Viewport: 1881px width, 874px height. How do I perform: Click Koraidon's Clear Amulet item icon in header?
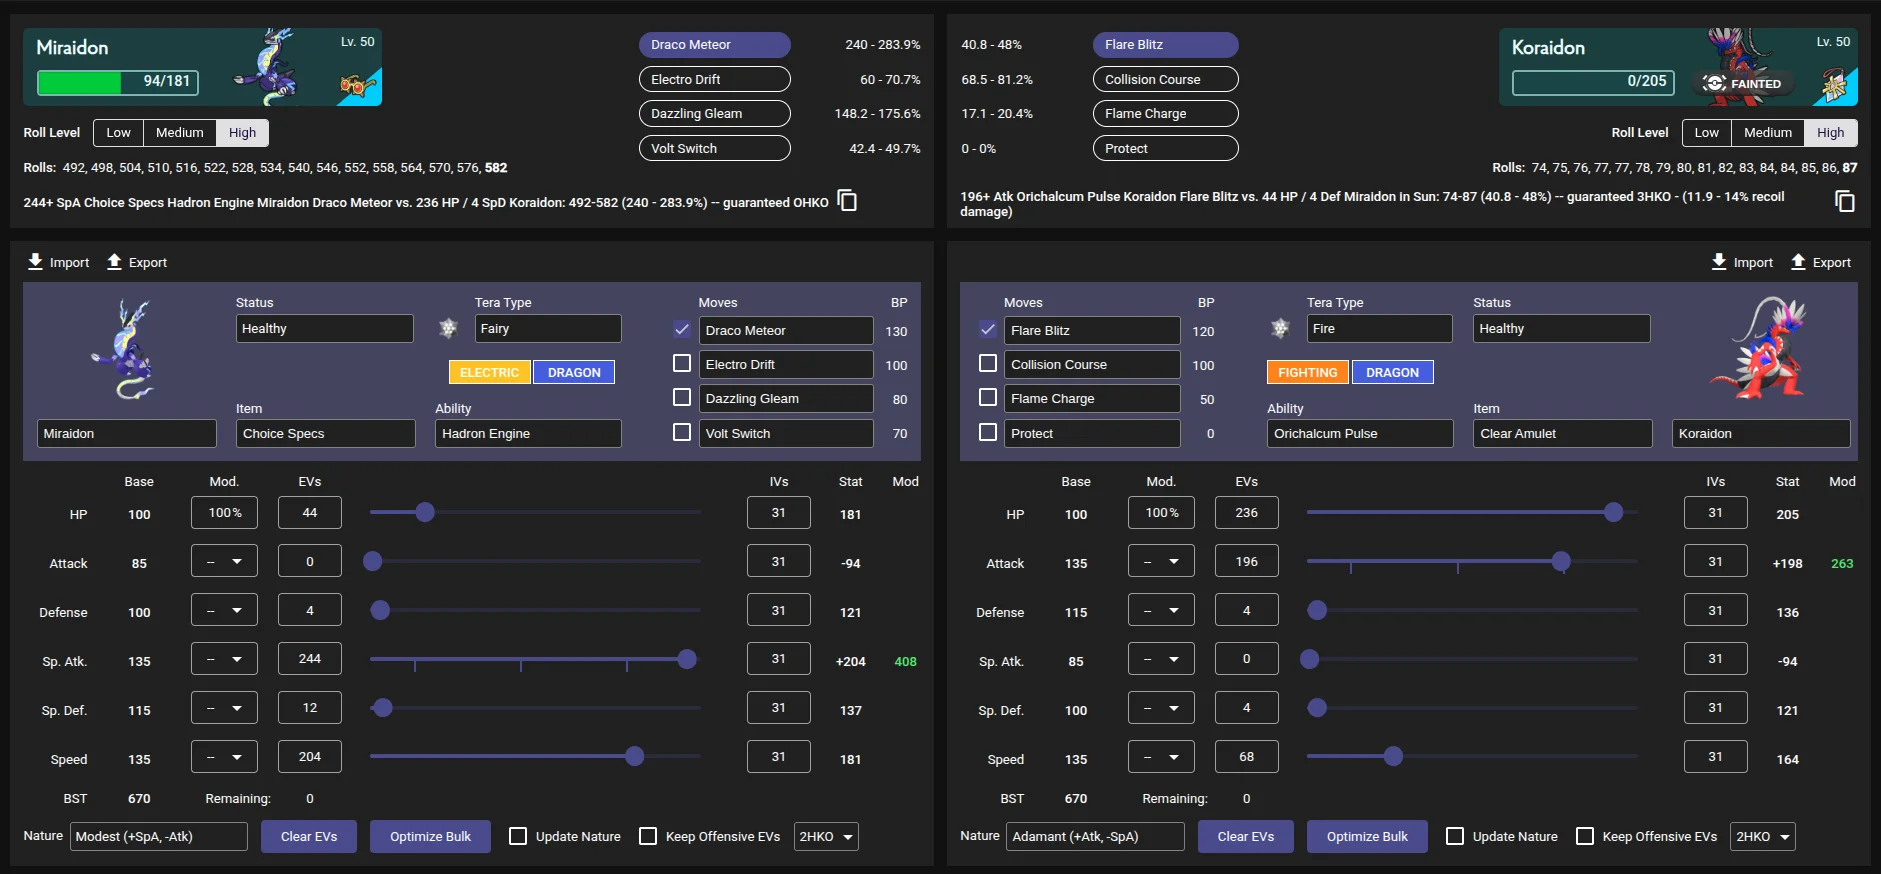(1834, 87)
